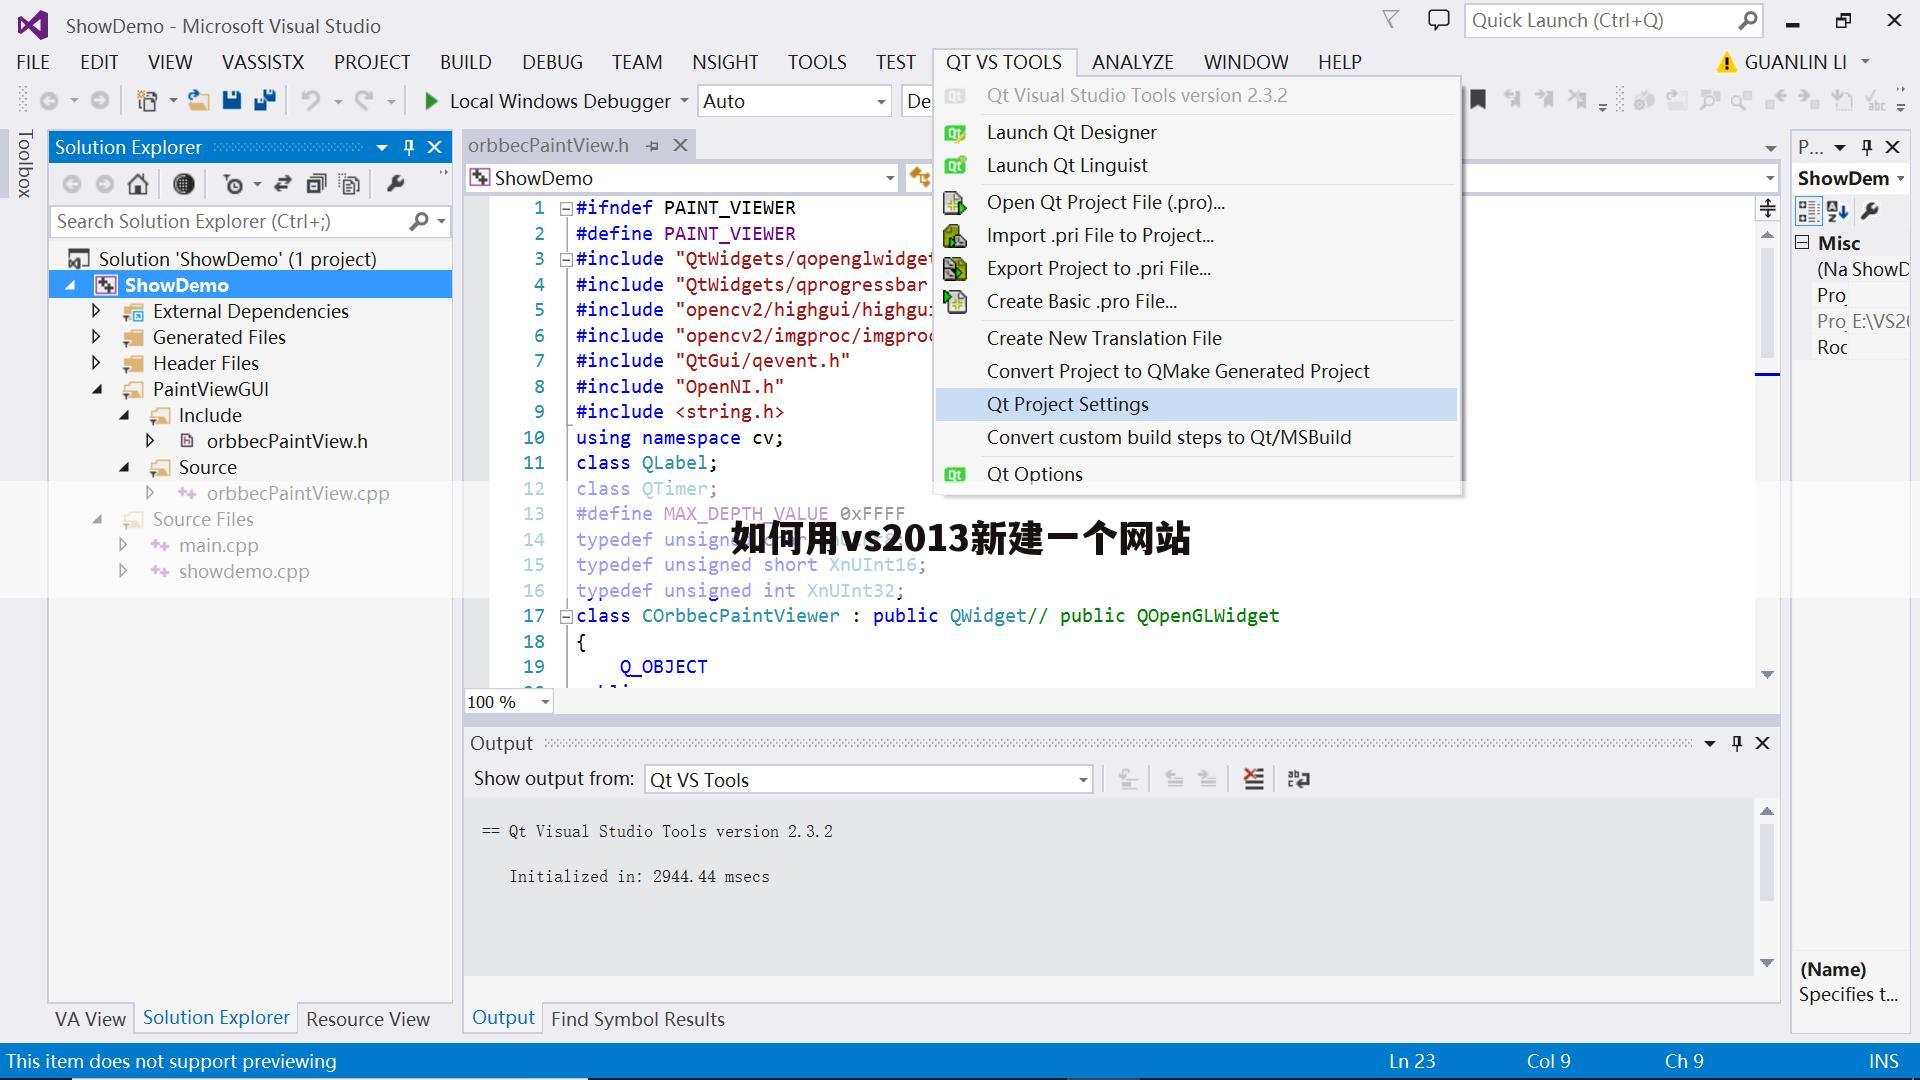The width and height of the screenshot is (1920, 1080).
Task: Click the GUANLIN LI account button
Action: 1795,62
